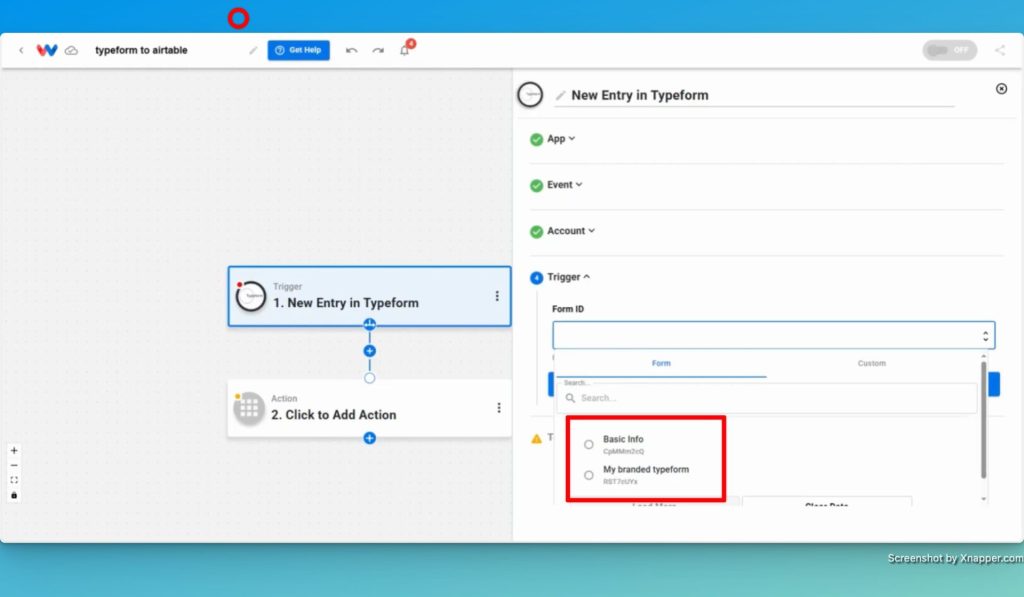Screen dimensions: 1024x597
Task: Click the redo arrow icon
Action: click(378, 50)
